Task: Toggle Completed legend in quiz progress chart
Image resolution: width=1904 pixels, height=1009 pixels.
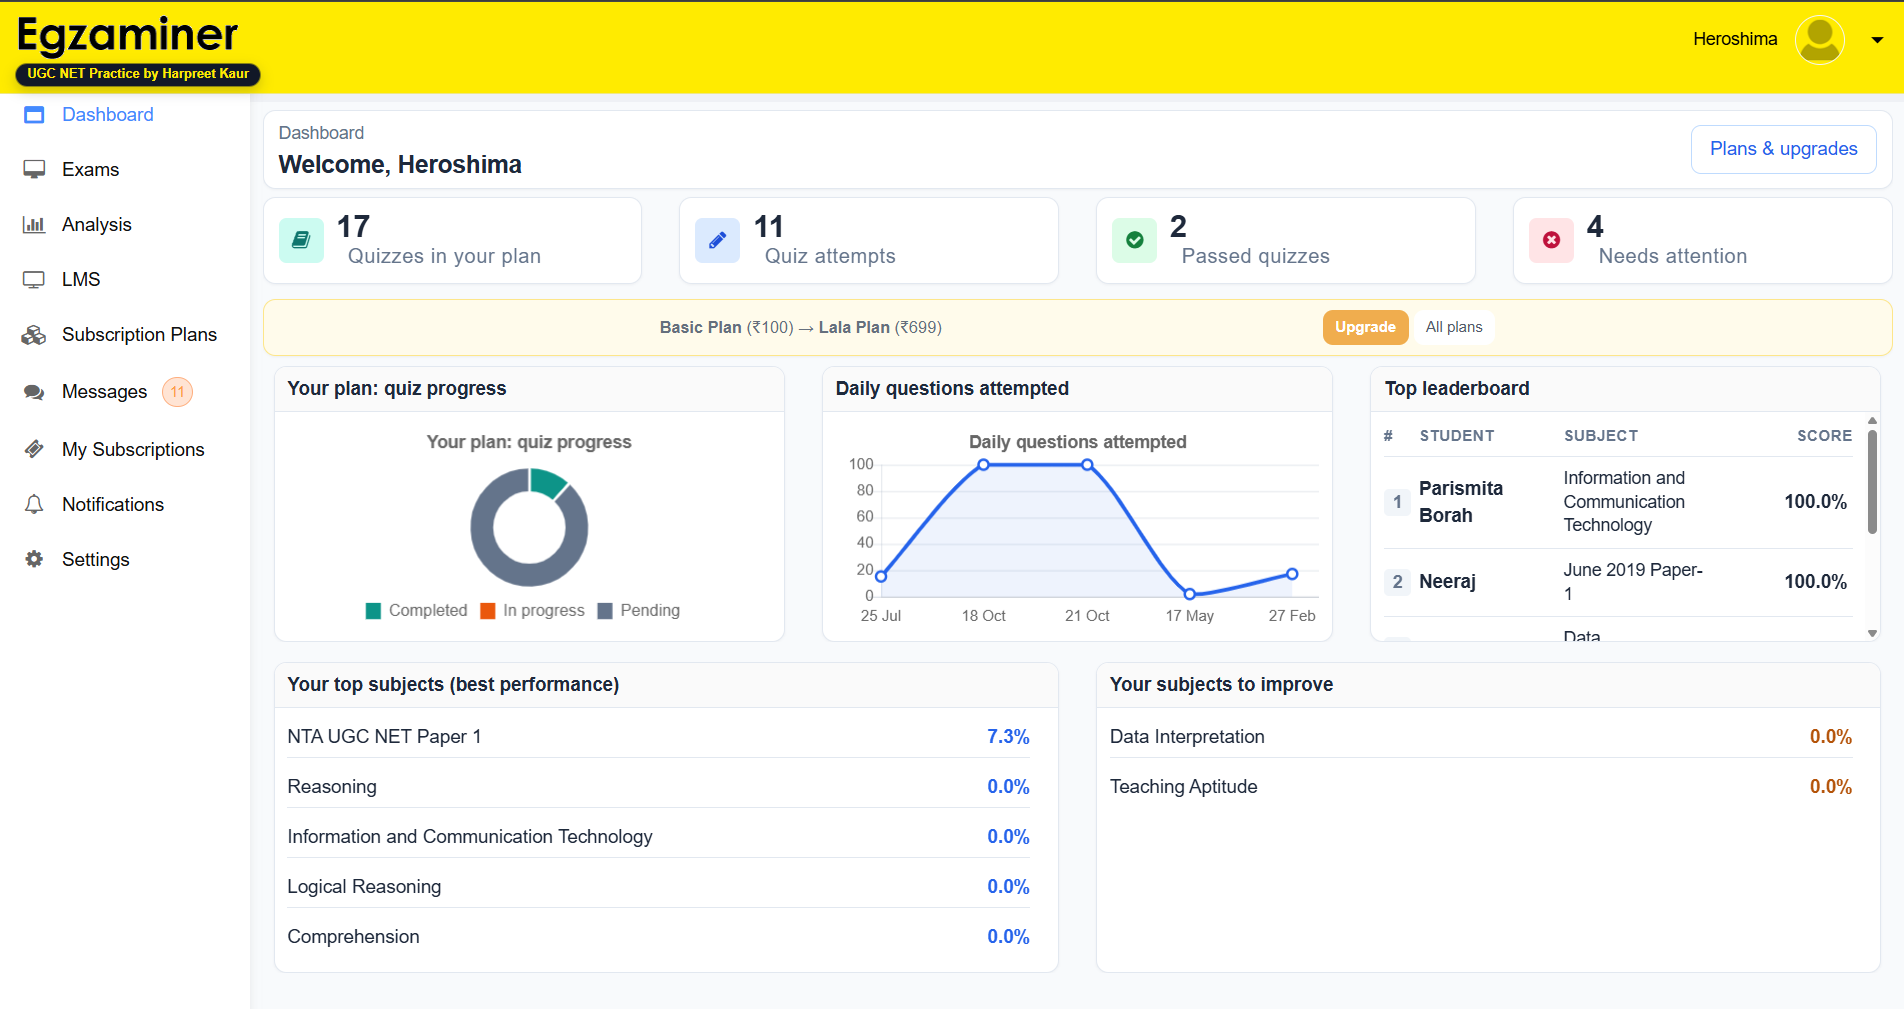Action: tap(417, 611)
